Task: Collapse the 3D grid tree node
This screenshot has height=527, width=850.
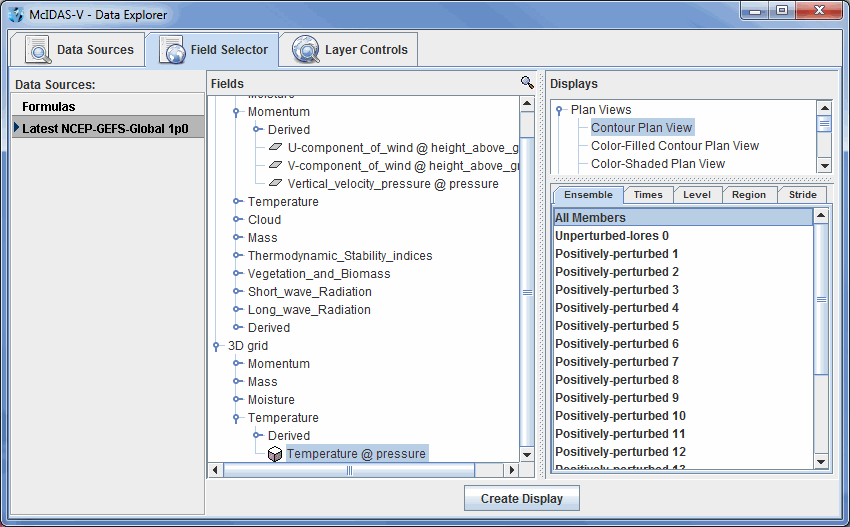Action: [217, 346]
